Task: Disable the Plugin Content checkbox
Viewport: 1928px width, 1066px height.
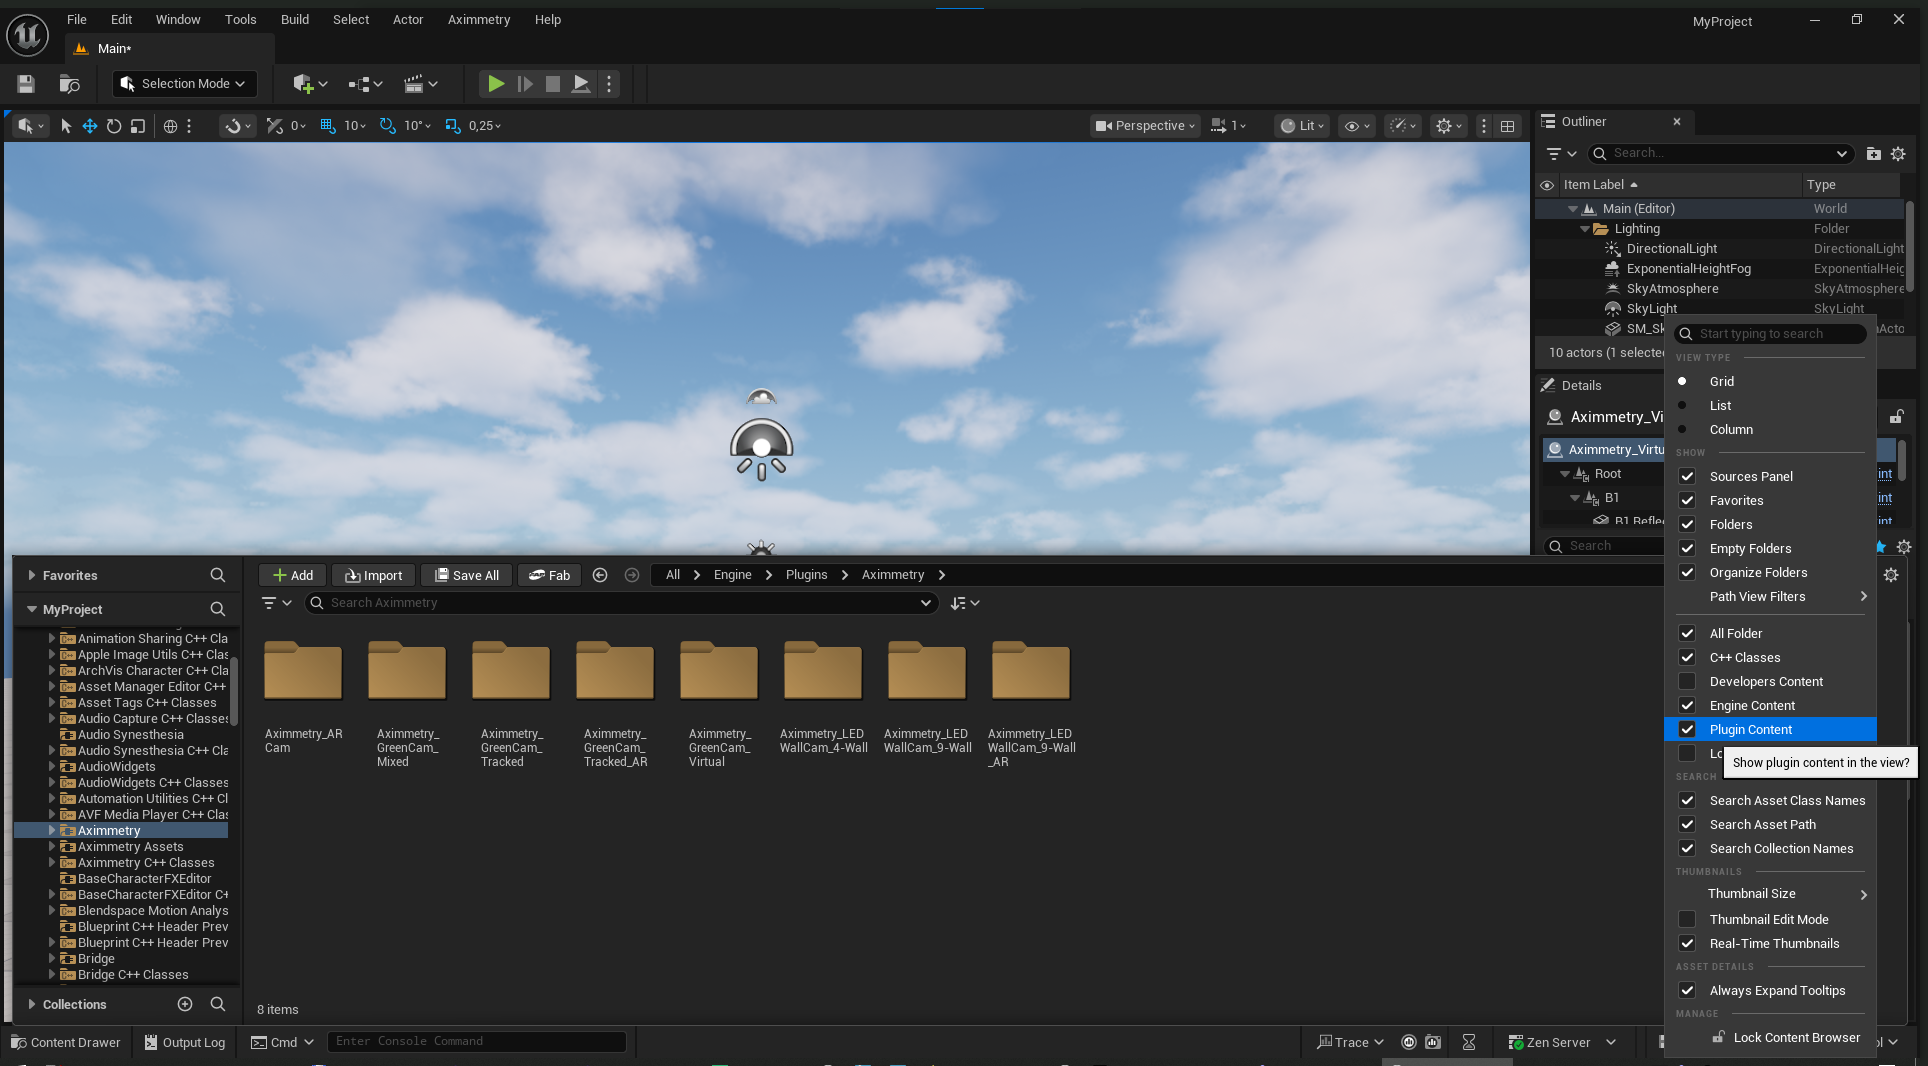Action: pos(1687,729)
